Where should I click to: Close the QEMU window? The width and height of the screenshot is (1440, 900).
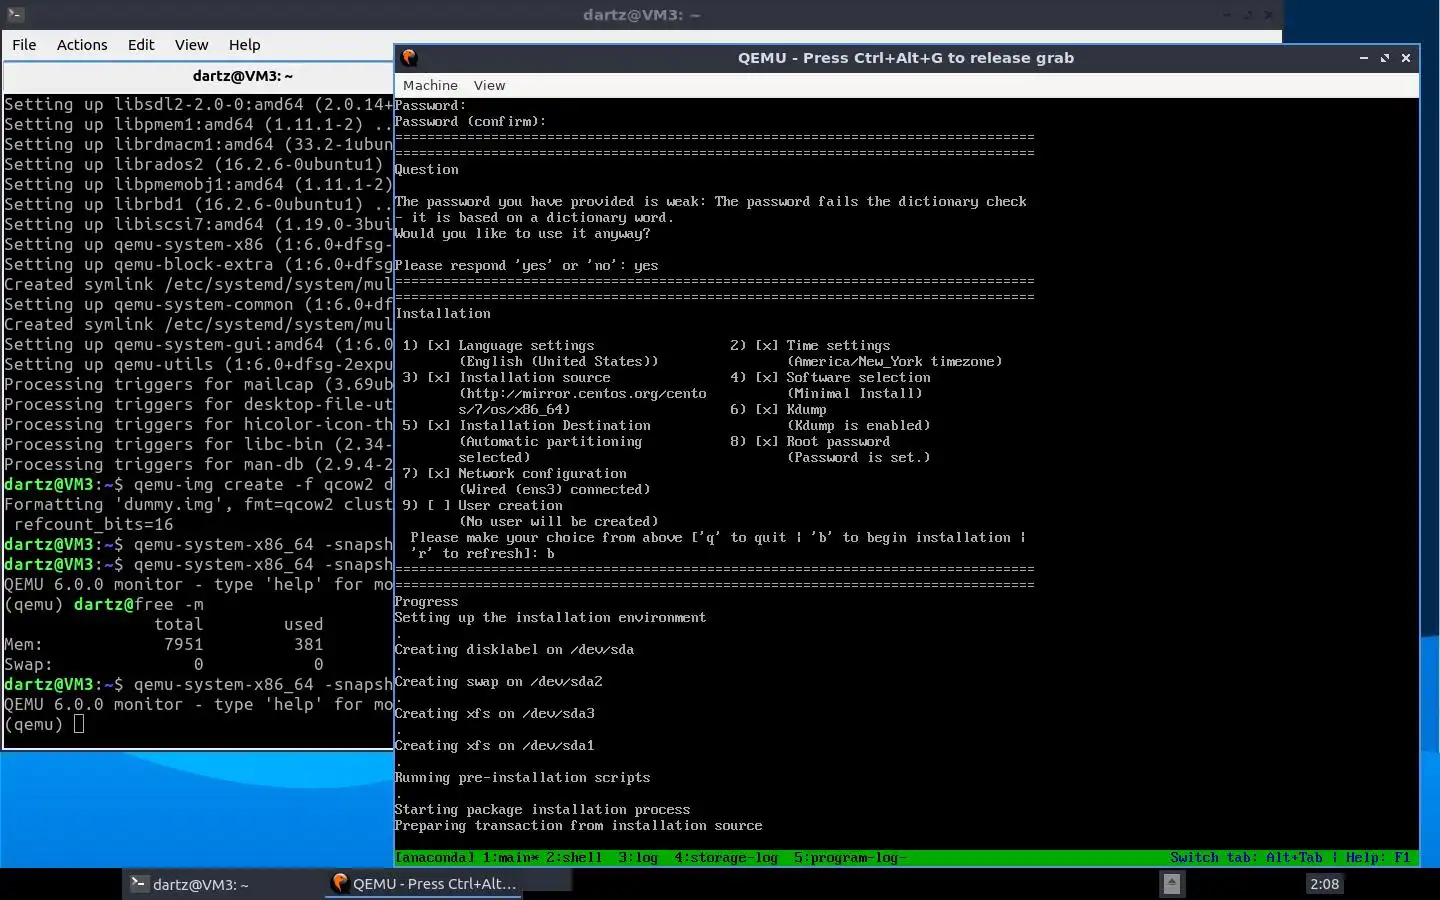pos(1406,58)
